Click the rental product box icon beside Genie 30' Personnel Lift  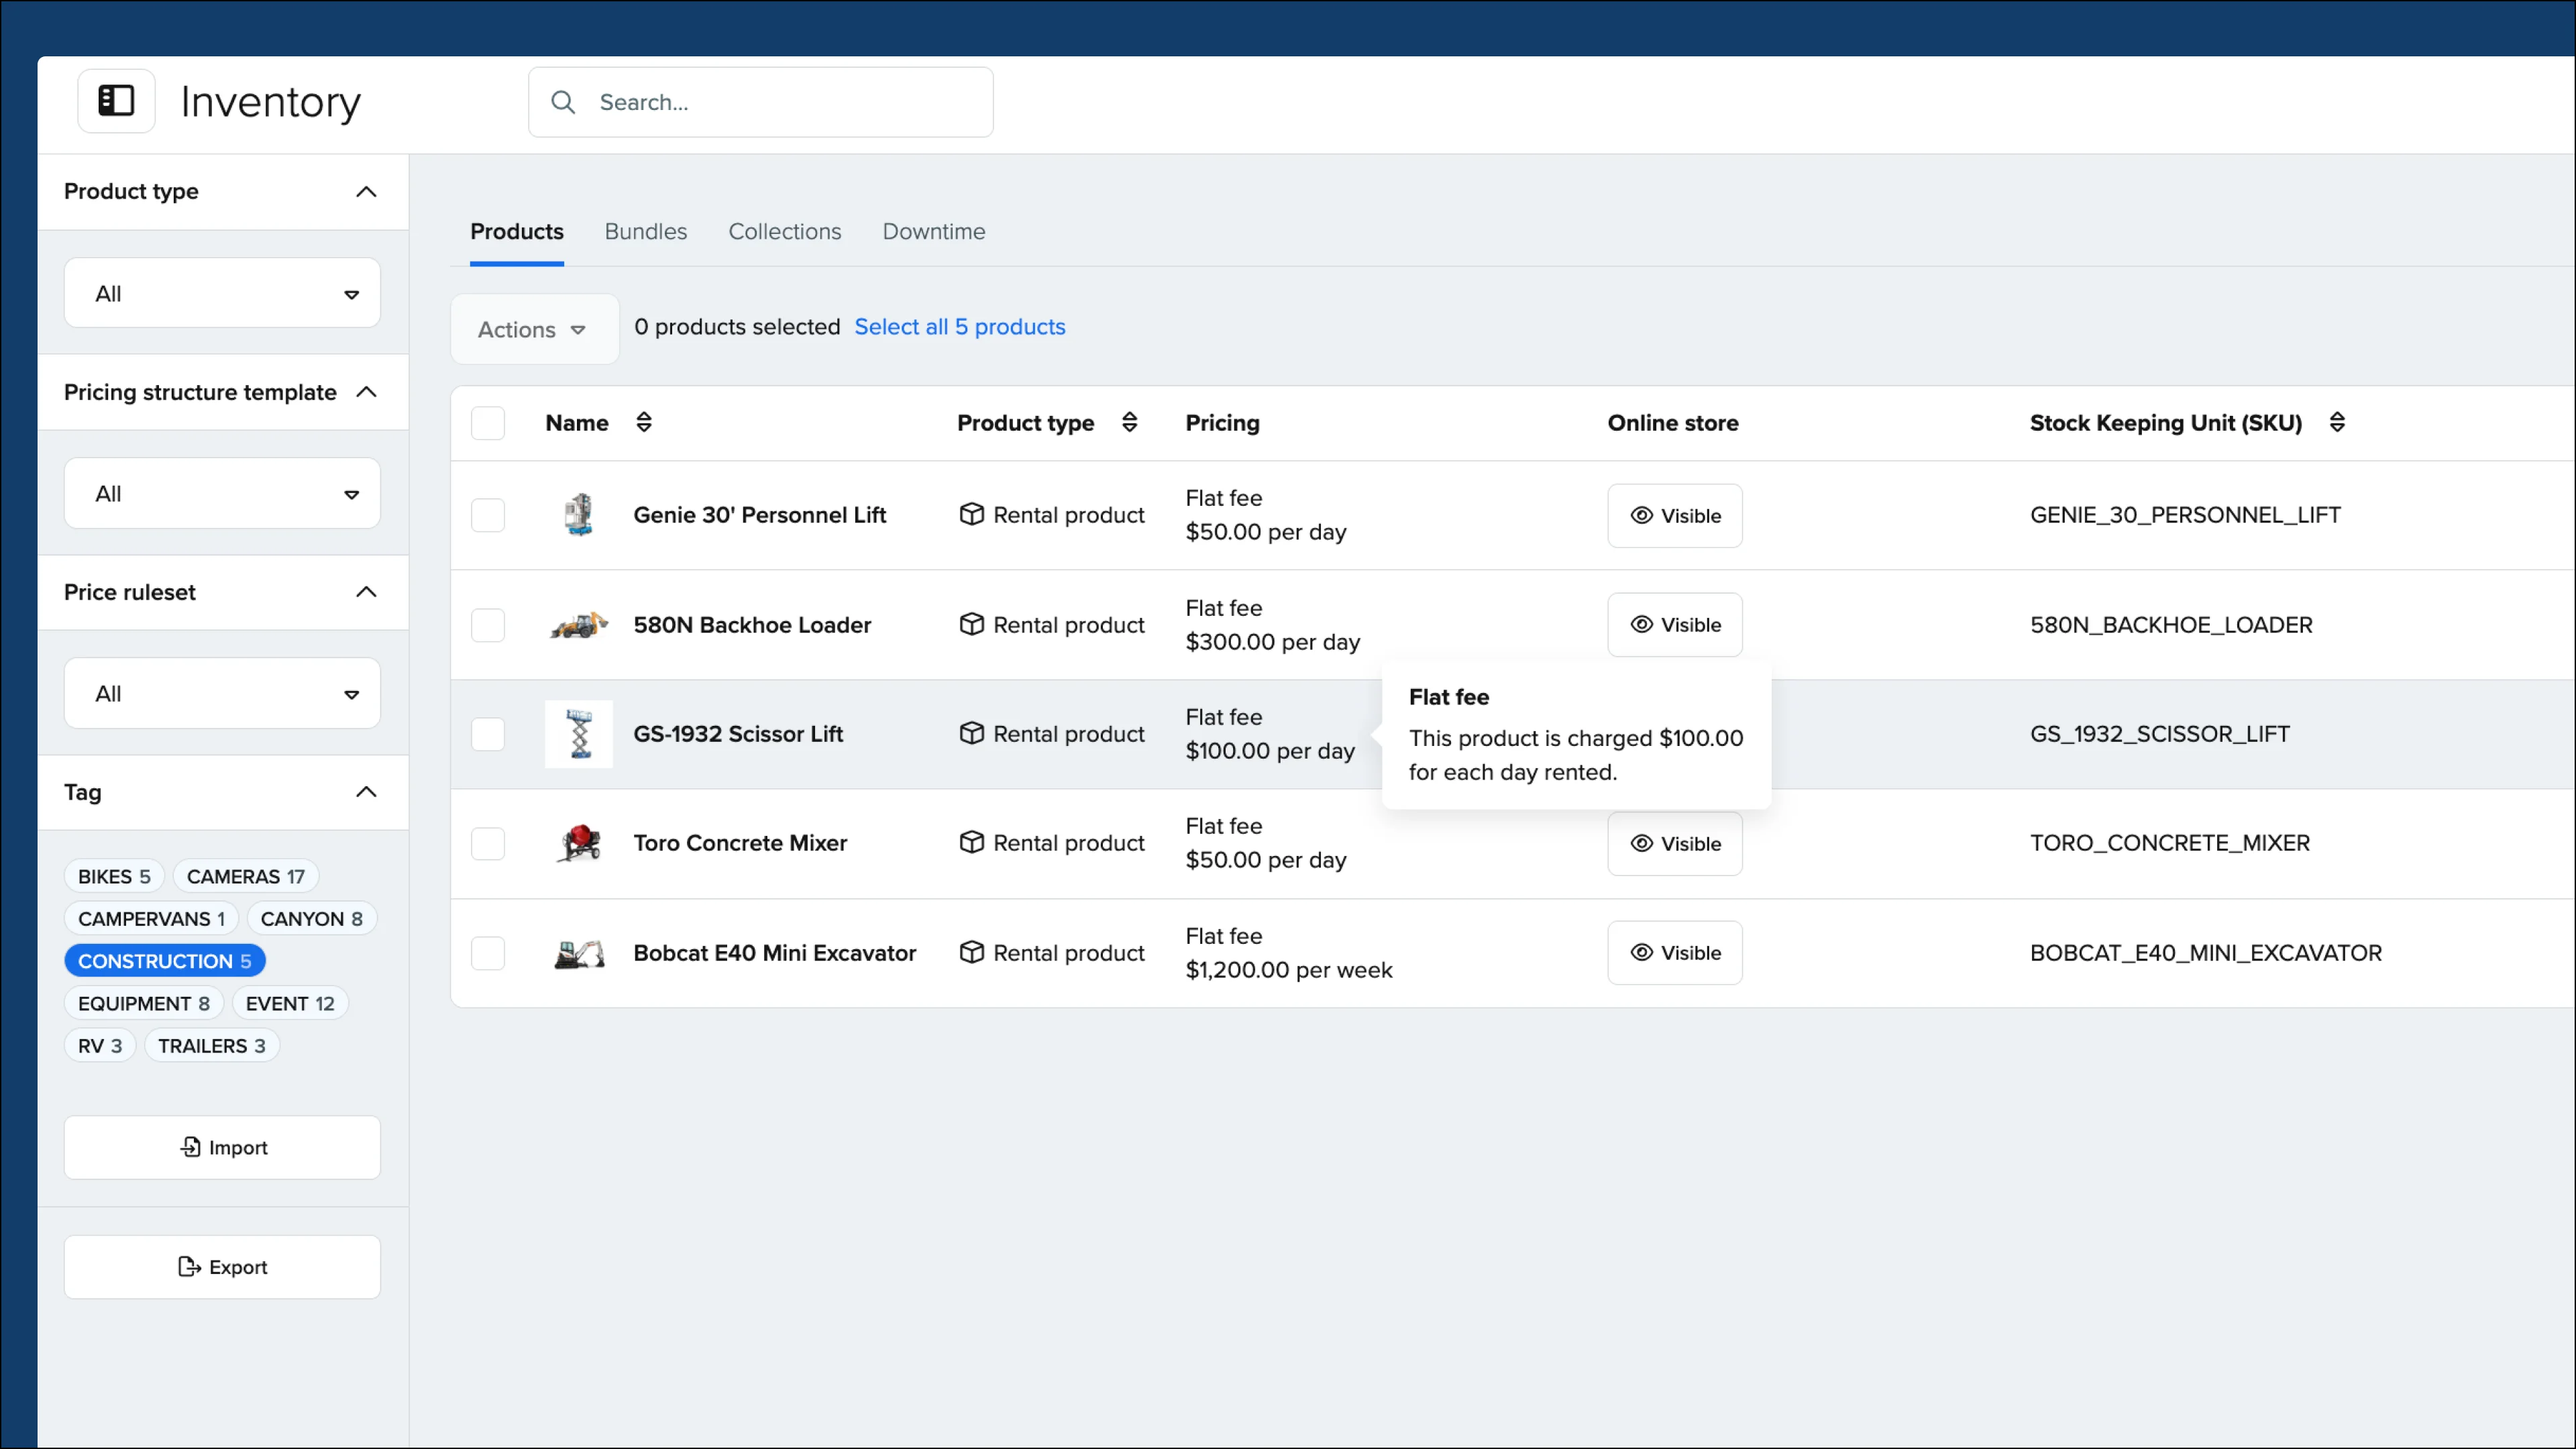(971, 514)
